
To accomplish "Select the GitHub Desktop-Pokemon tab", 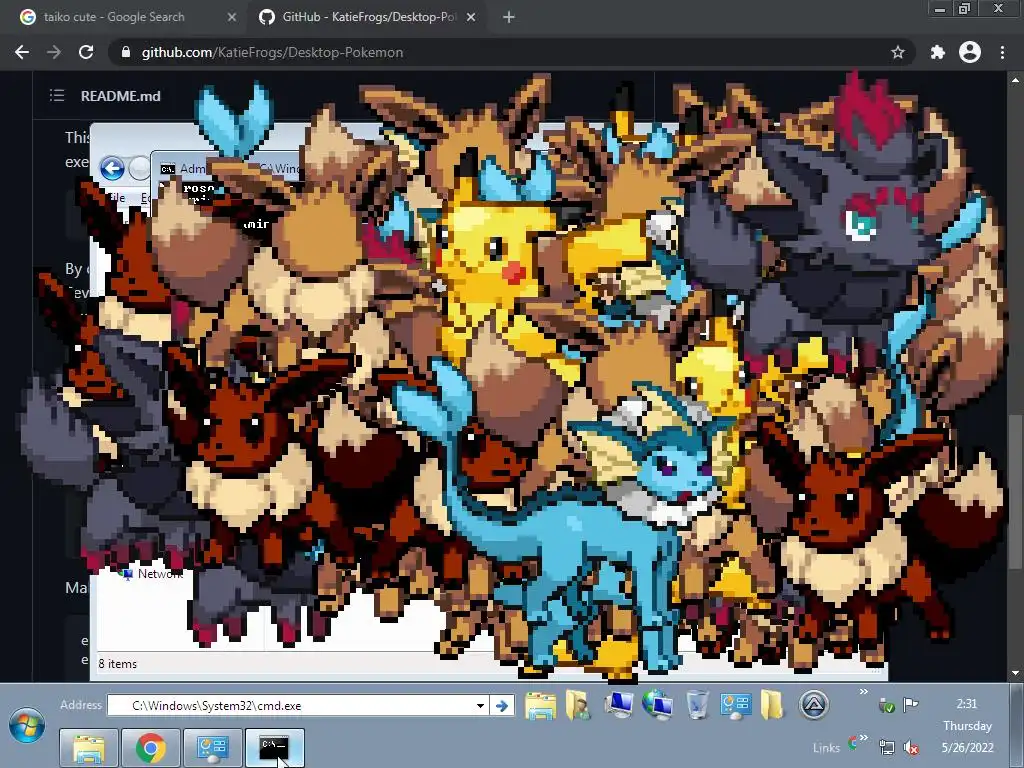I will (368, 17).
